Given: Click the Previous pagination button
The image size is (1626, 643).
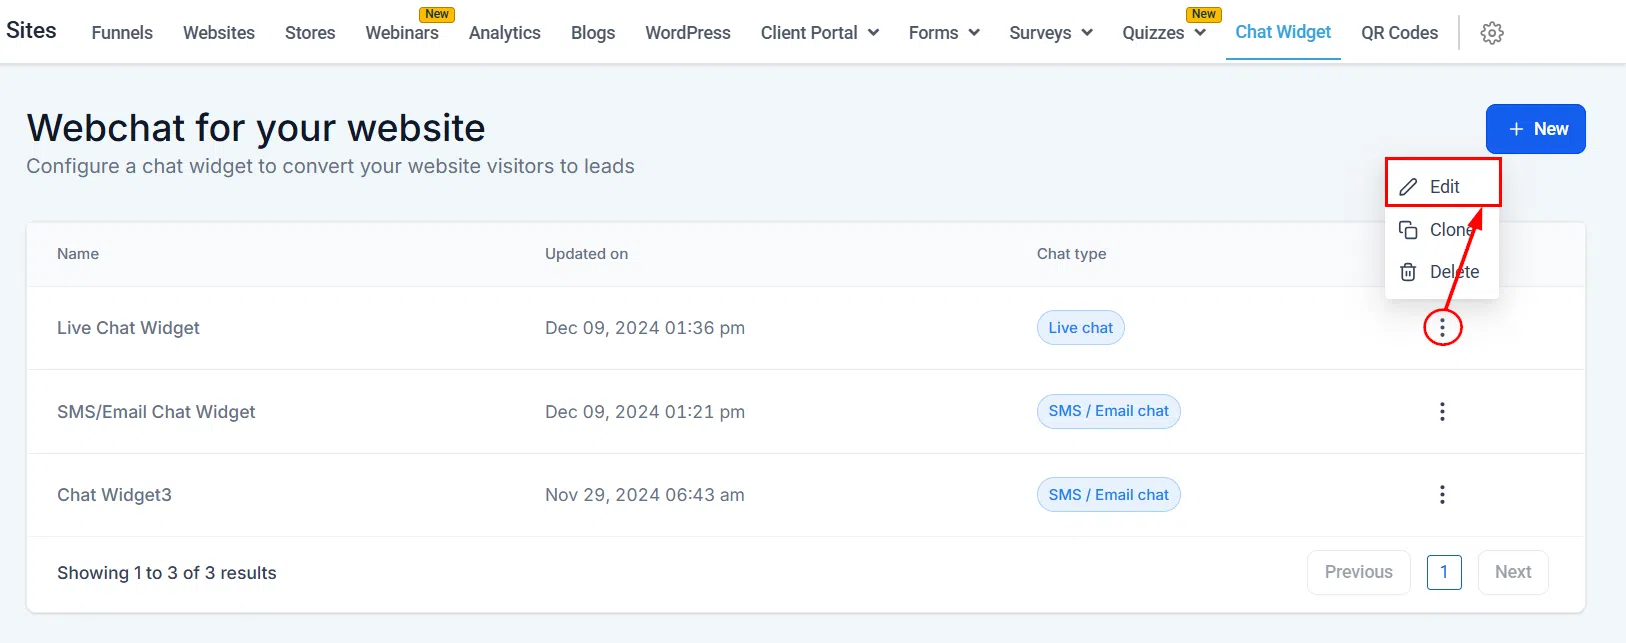Looking at the screenshot, I should tap(1359, 572).
